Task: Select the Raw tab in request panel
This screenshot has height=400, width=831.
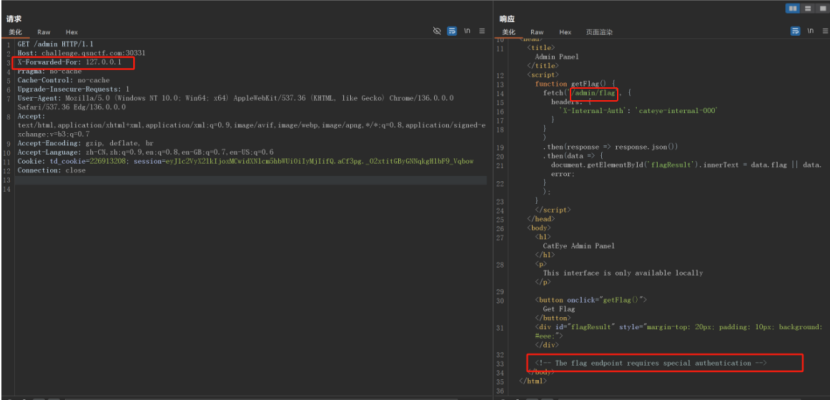Action: 44,32
